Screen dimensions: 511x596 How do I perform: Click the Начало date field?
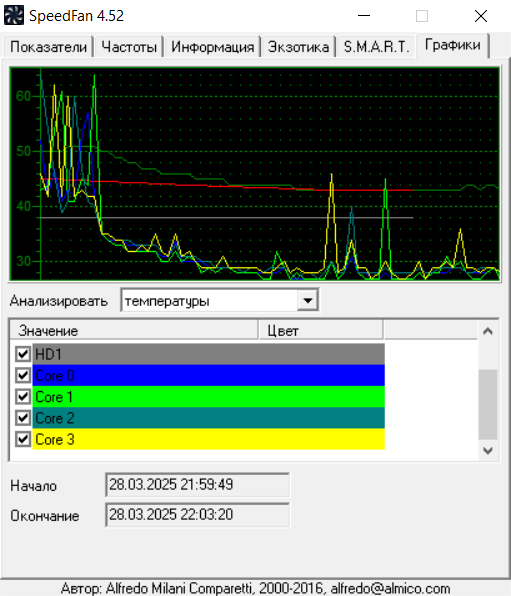pyautogui.click(x=197, y=485)
